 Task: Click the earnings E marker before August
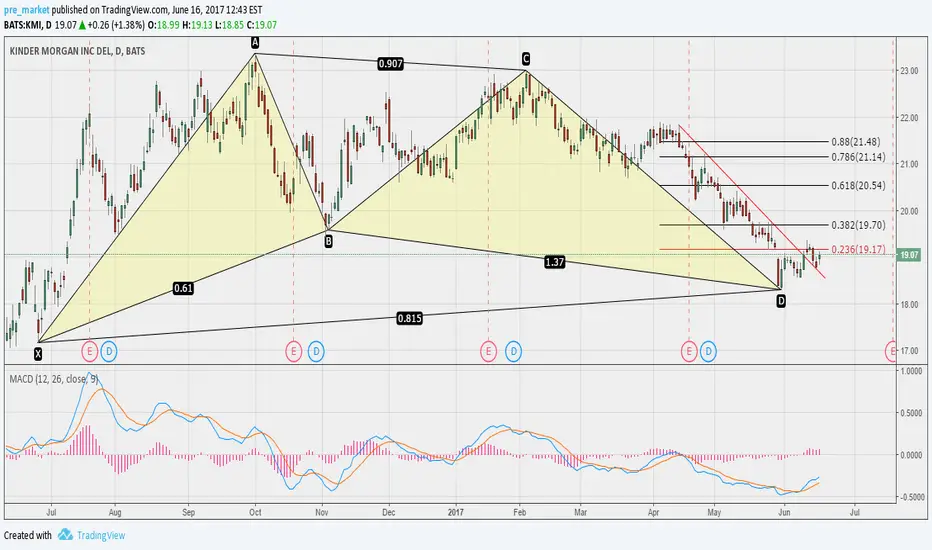pos(89,351)
